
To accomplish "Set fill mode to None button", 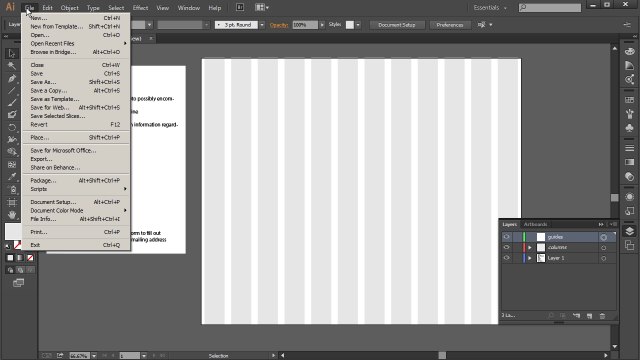I will pos(30,258).
